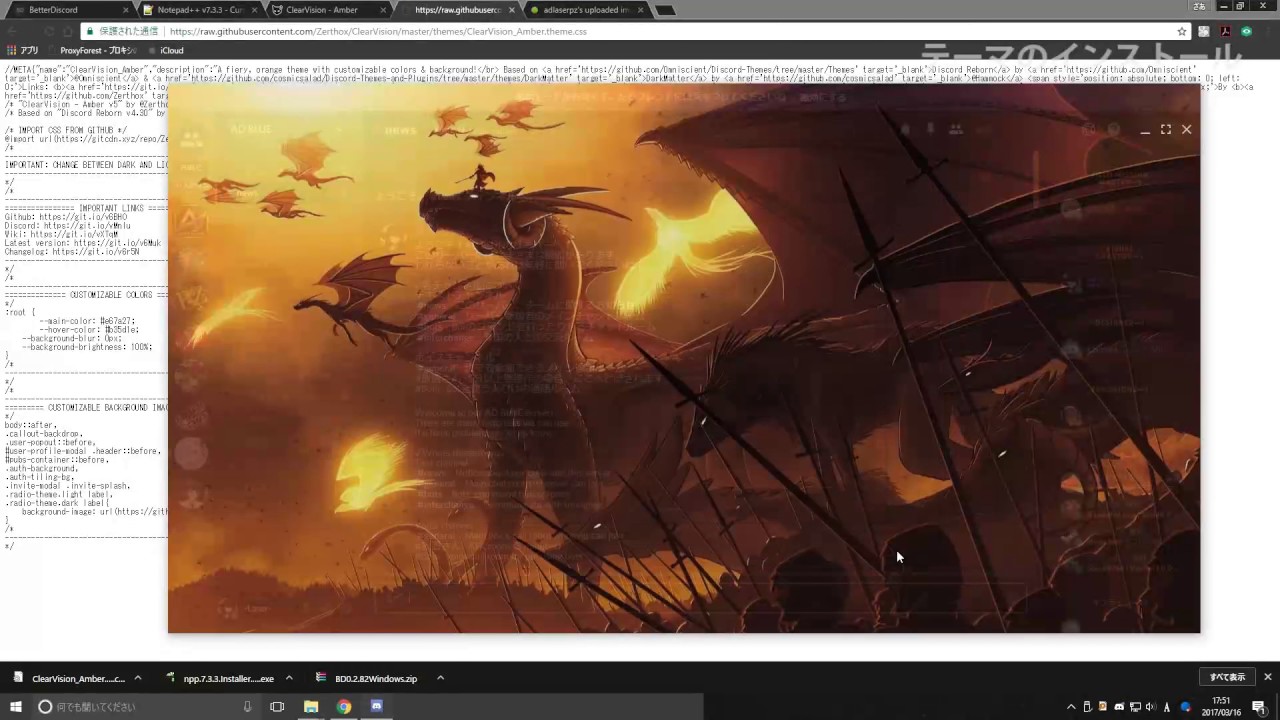The height and width of the screenshot is (720, 1280).
Task: Open File Explorer from taskbar
Action: pos(311,706)
